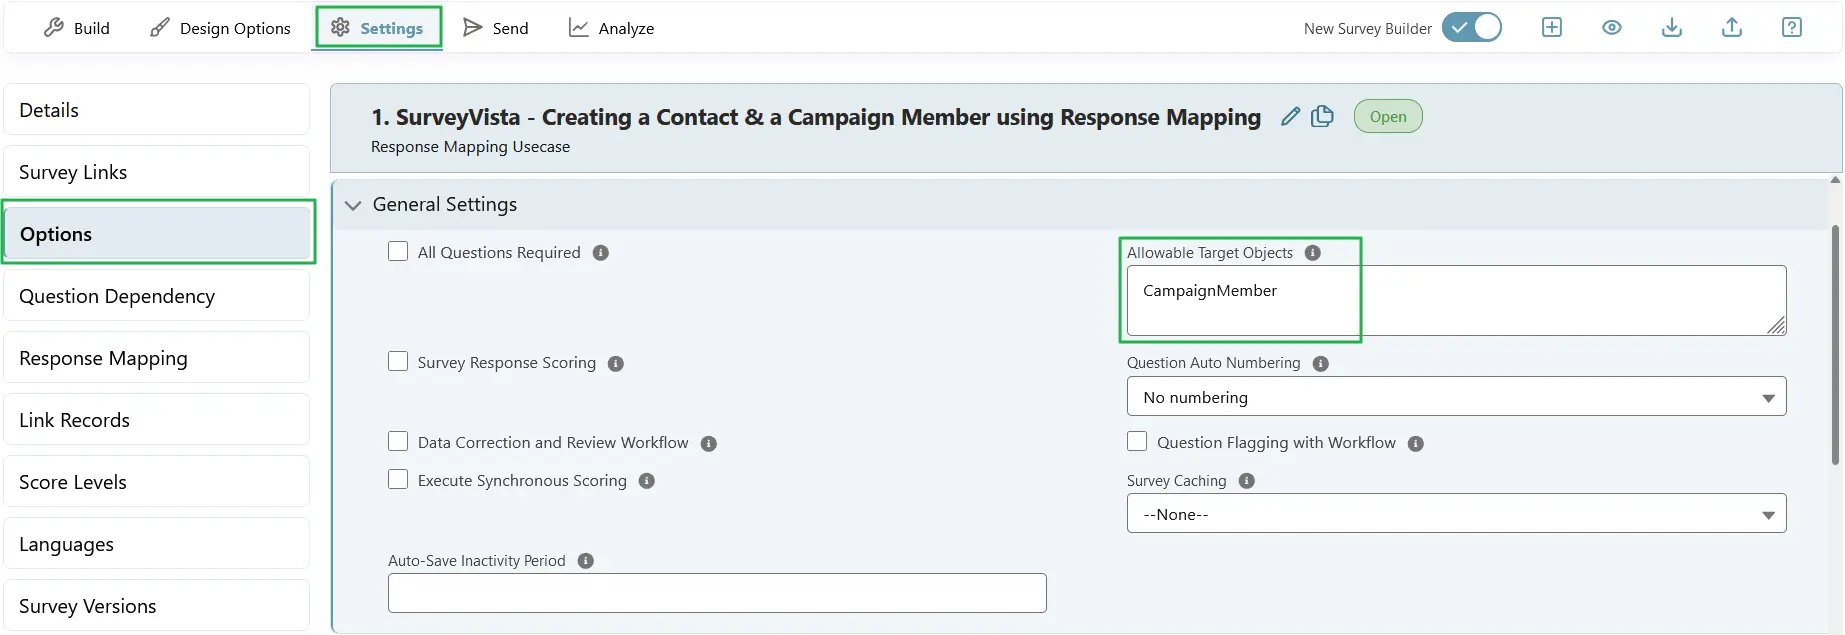The width and height of the screenshot is (1845, 635).
Task: Click the Allowable Target Objects text area
Action: pos(1456,300)
